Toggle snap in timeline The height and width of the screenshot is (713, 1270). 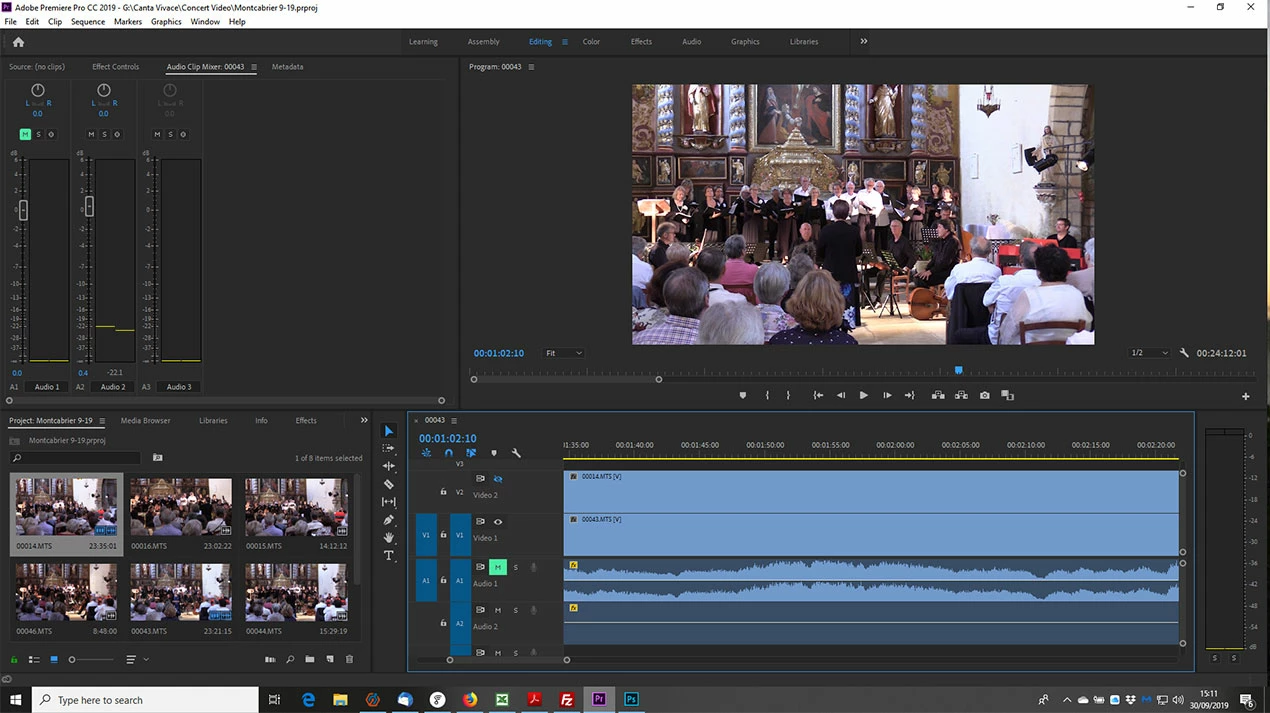[x=449, y=453]
